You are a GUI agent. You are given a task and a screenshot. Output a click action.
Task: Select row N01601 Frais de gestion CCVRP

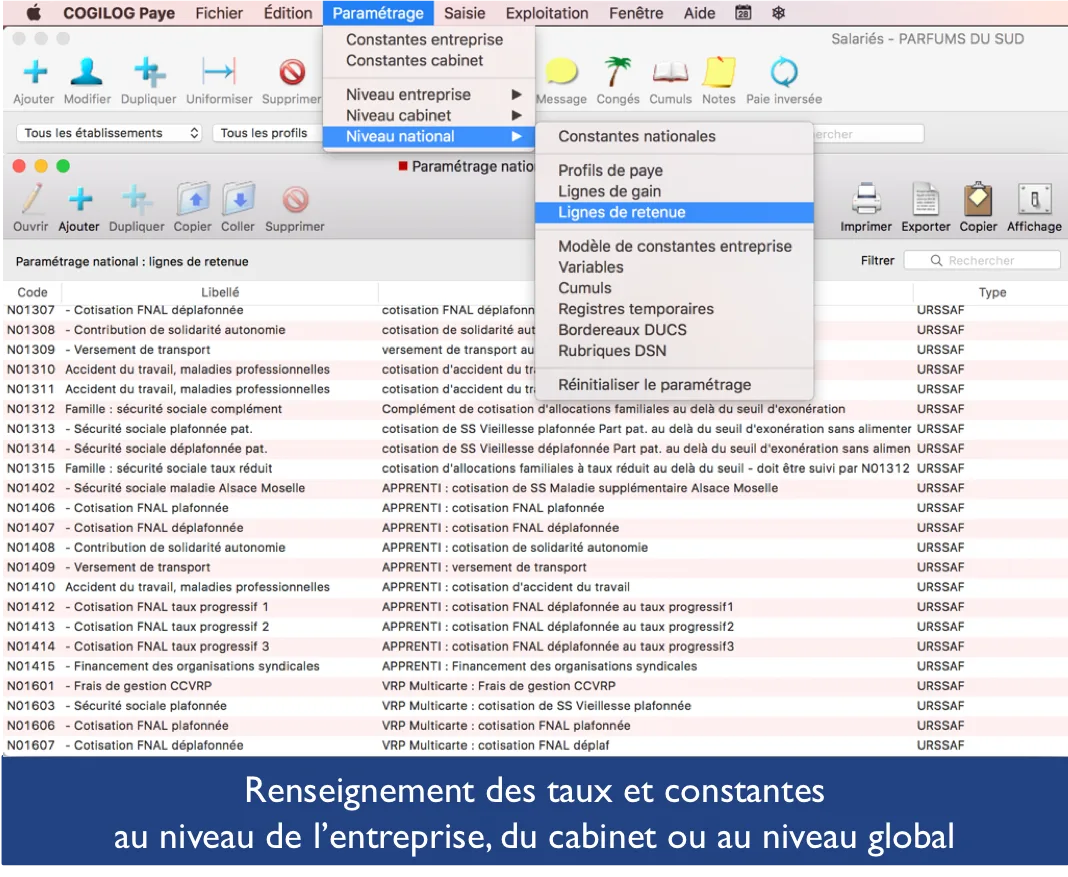pos(534,686)
